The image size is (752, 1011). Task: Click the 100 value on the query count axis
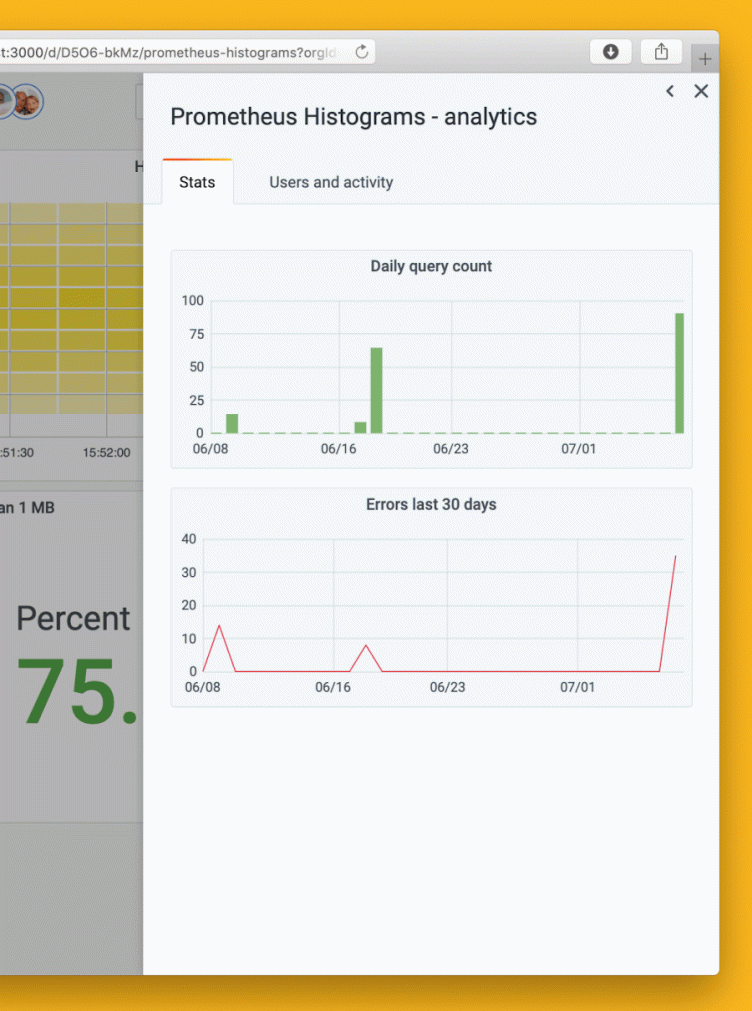[x=193, y=300]
